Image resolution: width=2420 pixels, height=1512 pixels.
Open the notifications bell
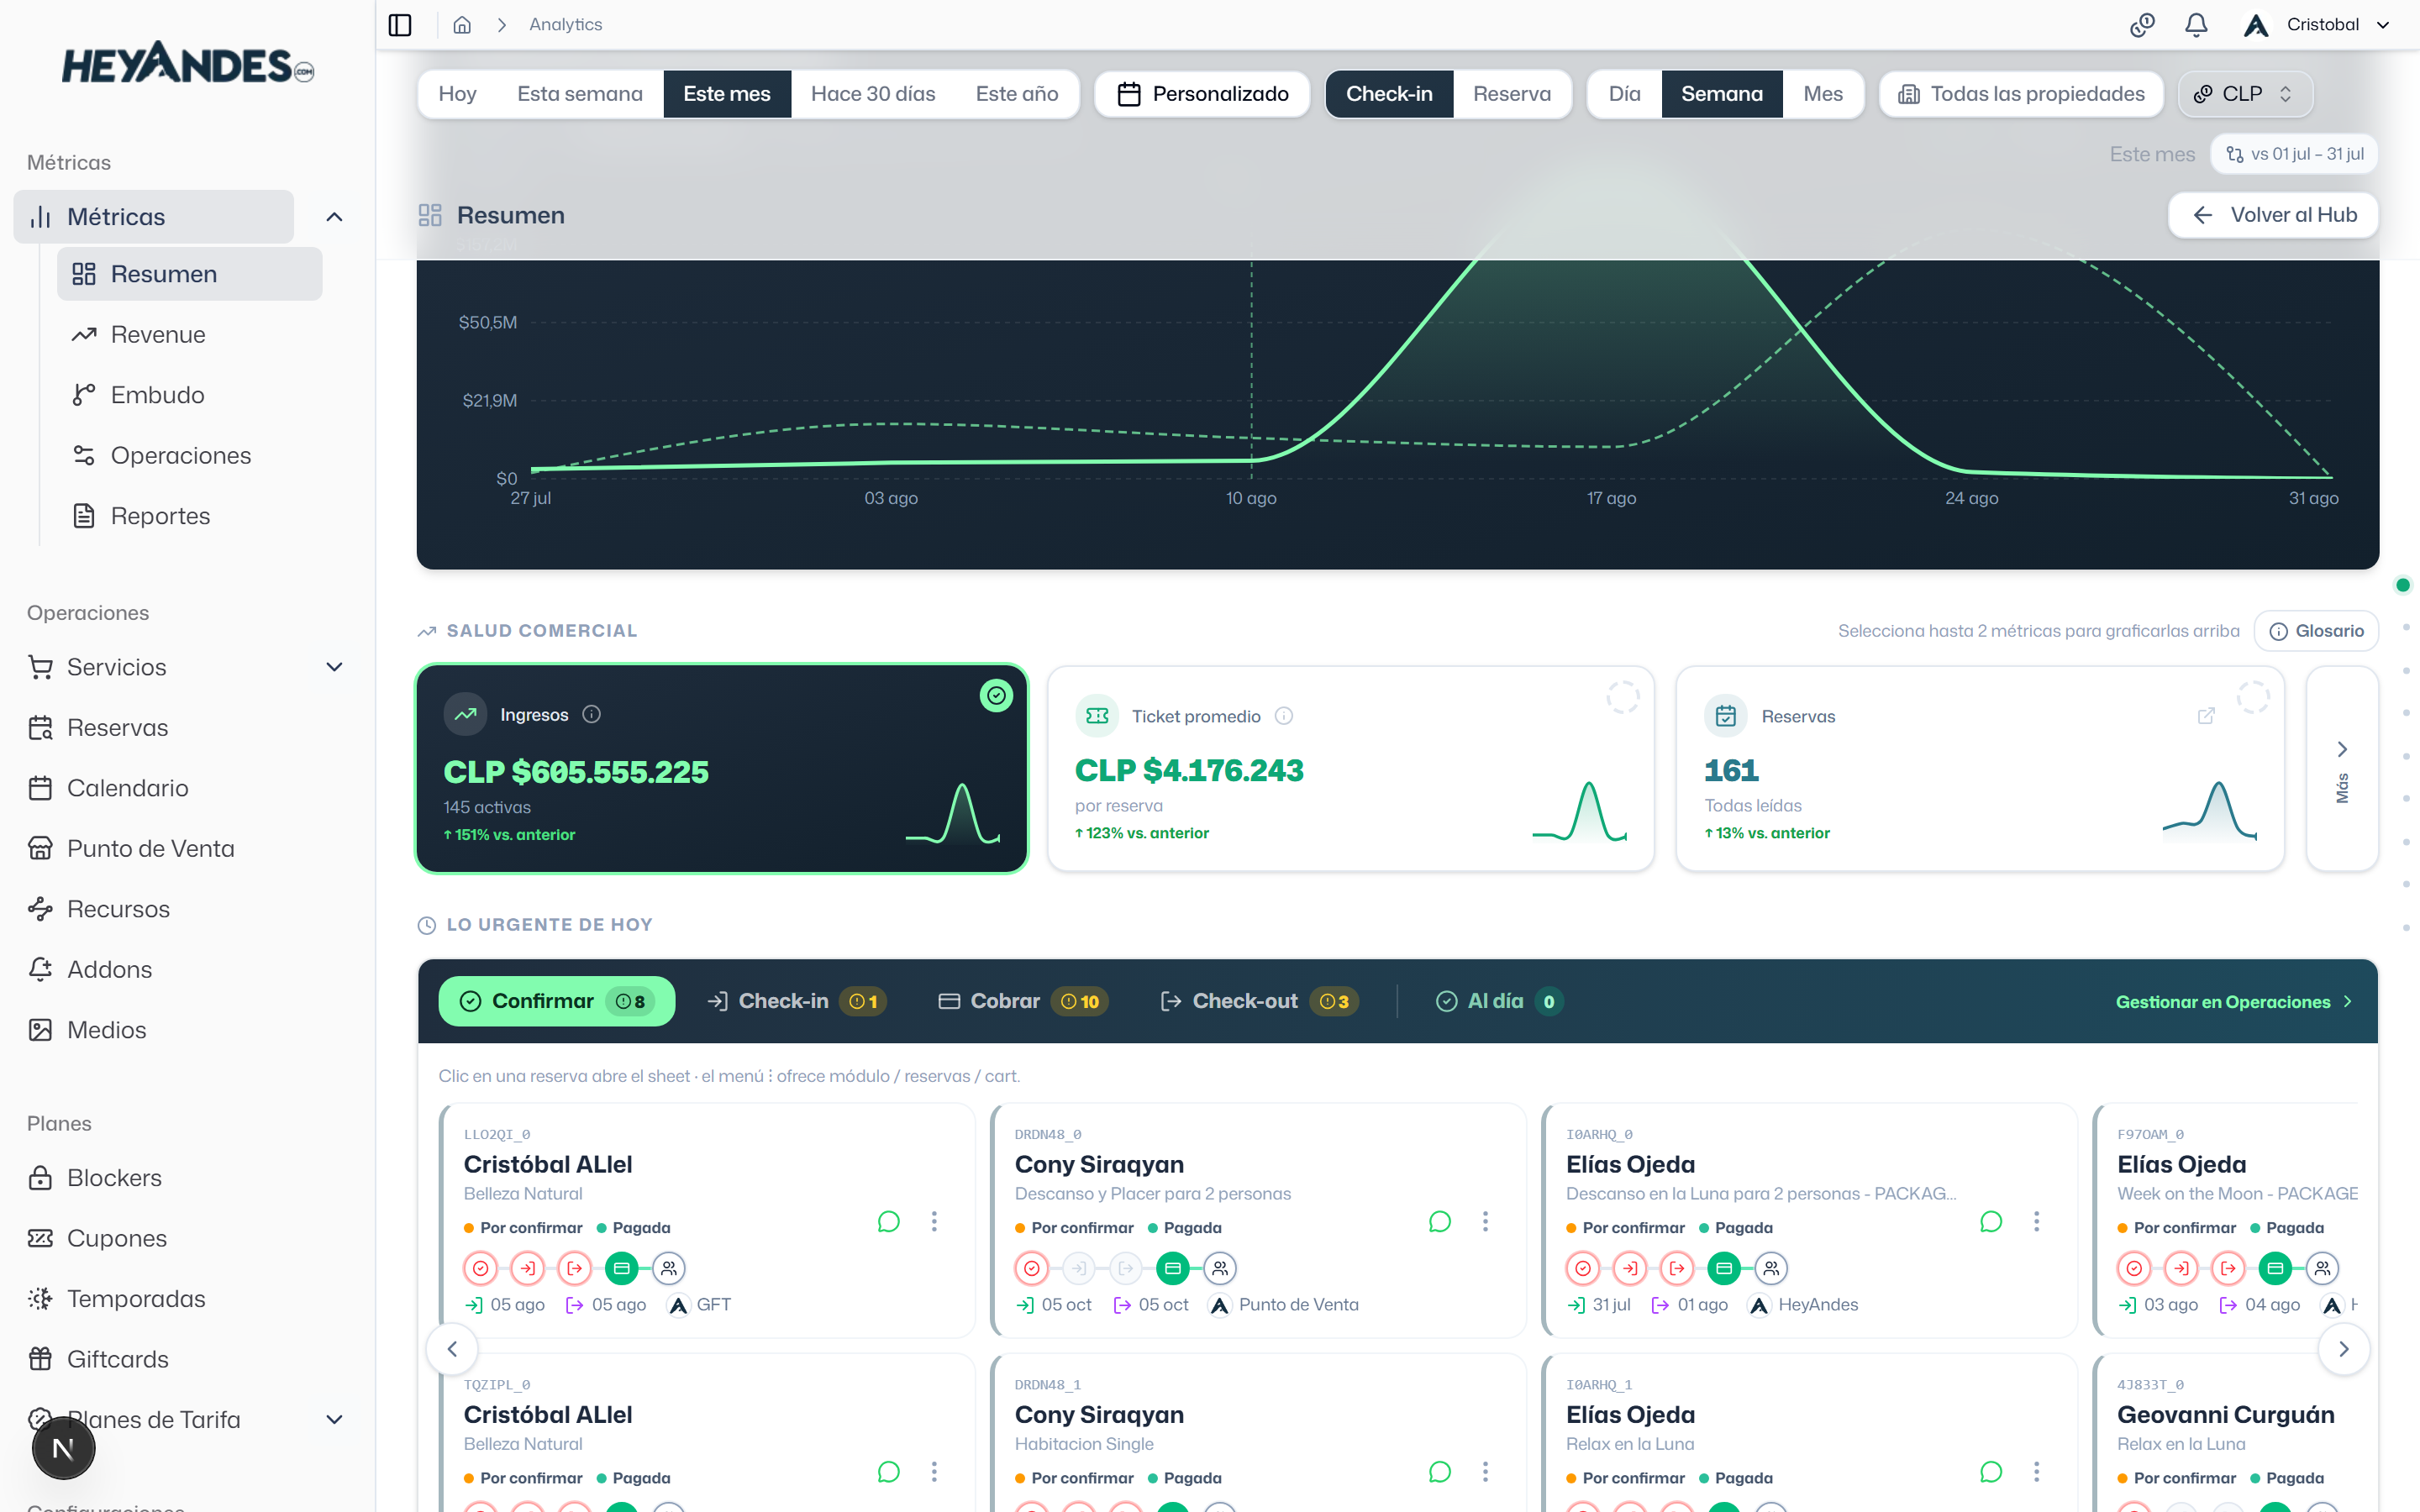(x=2196, y=24)
